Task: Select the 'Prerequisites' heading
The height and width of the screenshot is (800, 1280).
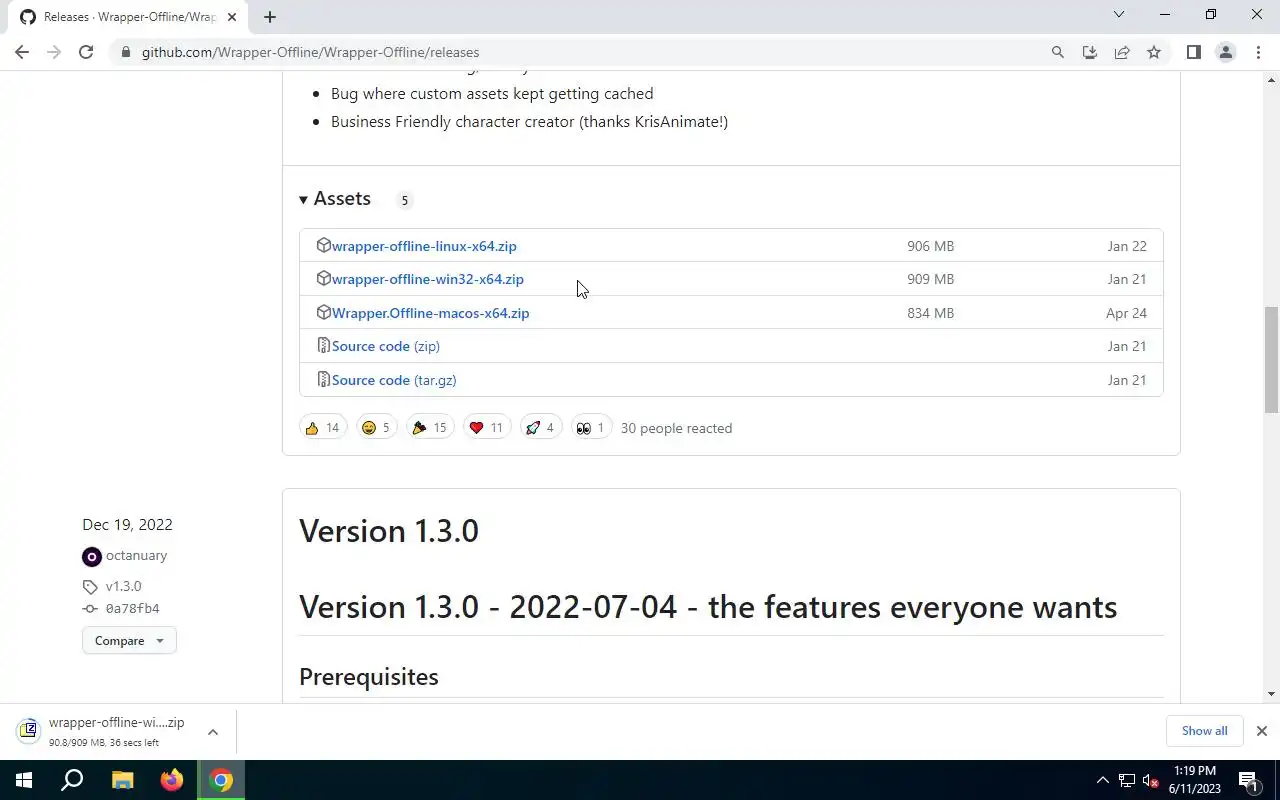Action: click(x=369, y=677)
